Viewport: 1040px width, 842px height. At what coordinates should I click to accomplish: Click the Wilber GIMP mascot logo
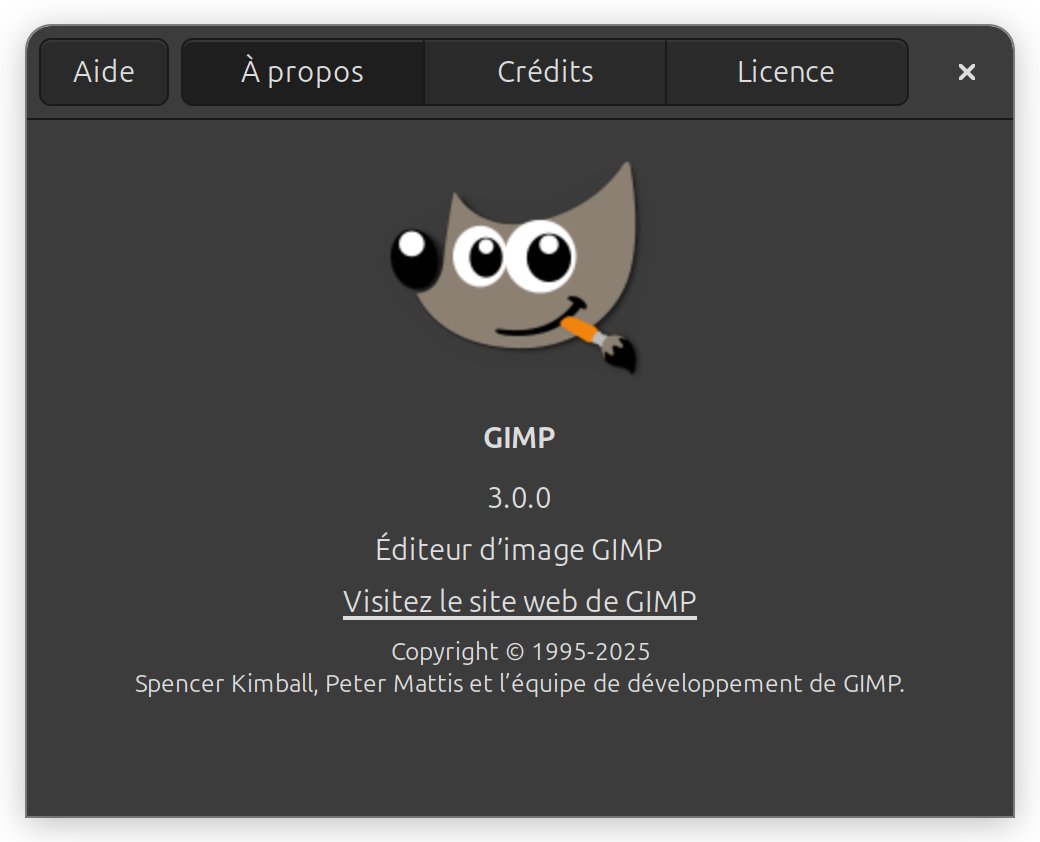[515, 267]
